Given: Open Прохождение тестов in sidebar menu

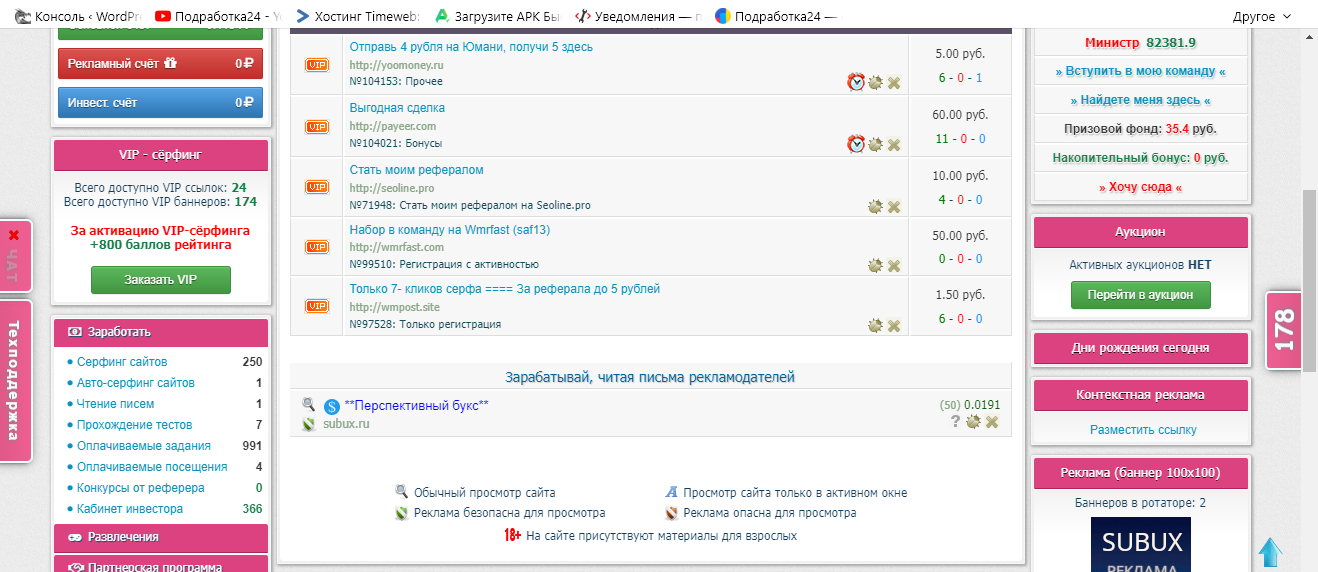Looking at the screenshot, I should (134, 425).
